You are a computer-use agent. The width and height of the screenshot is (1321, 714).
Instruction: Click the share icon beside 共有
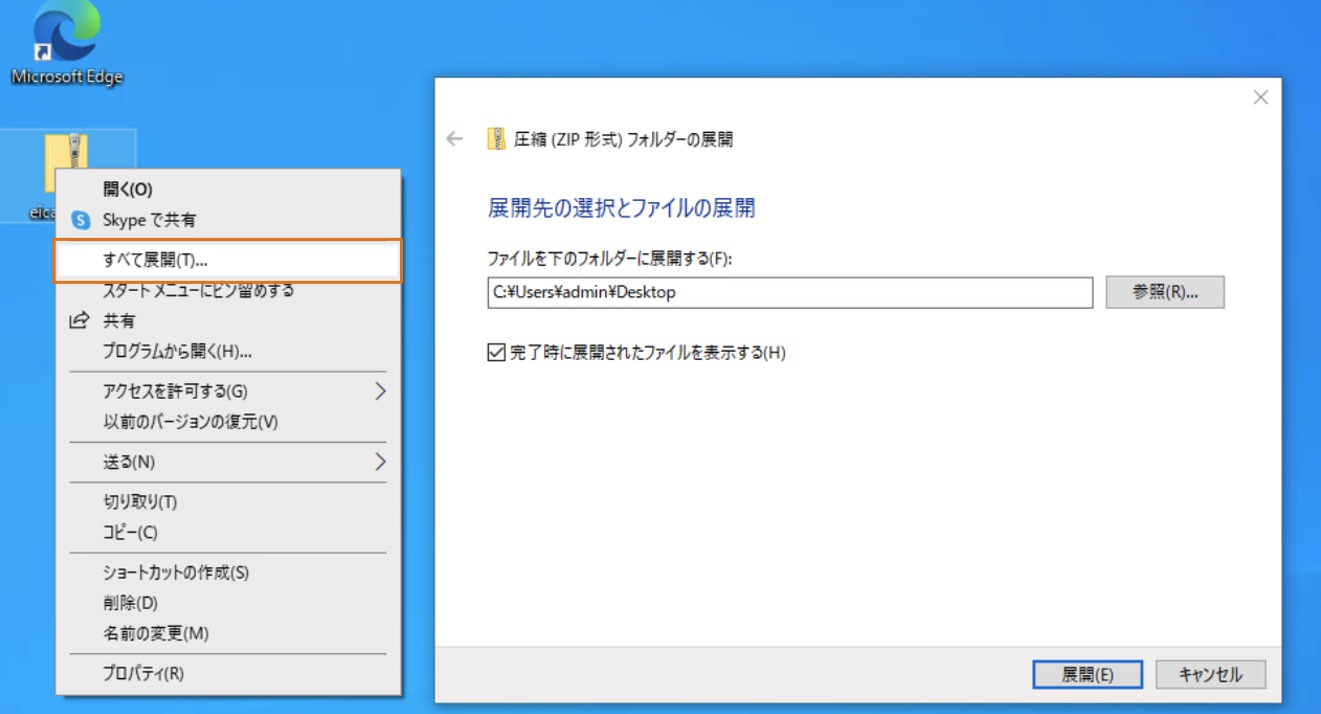[x=79, y=321]
